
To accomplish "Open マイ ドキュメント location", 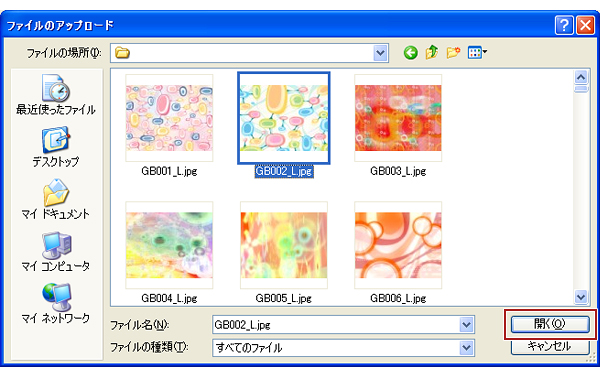I will pos(56,199).
